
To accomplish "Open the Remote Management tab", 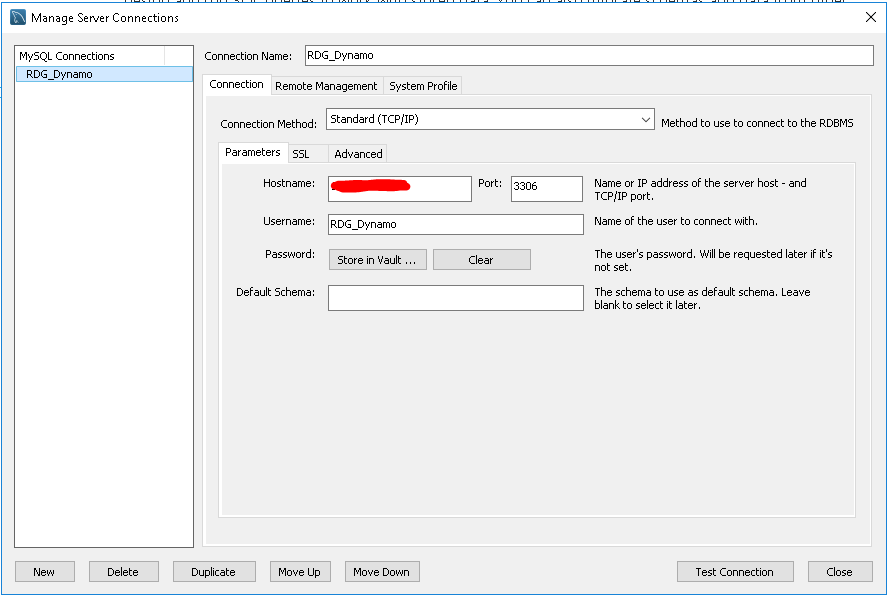I will [x=326, y=86].
